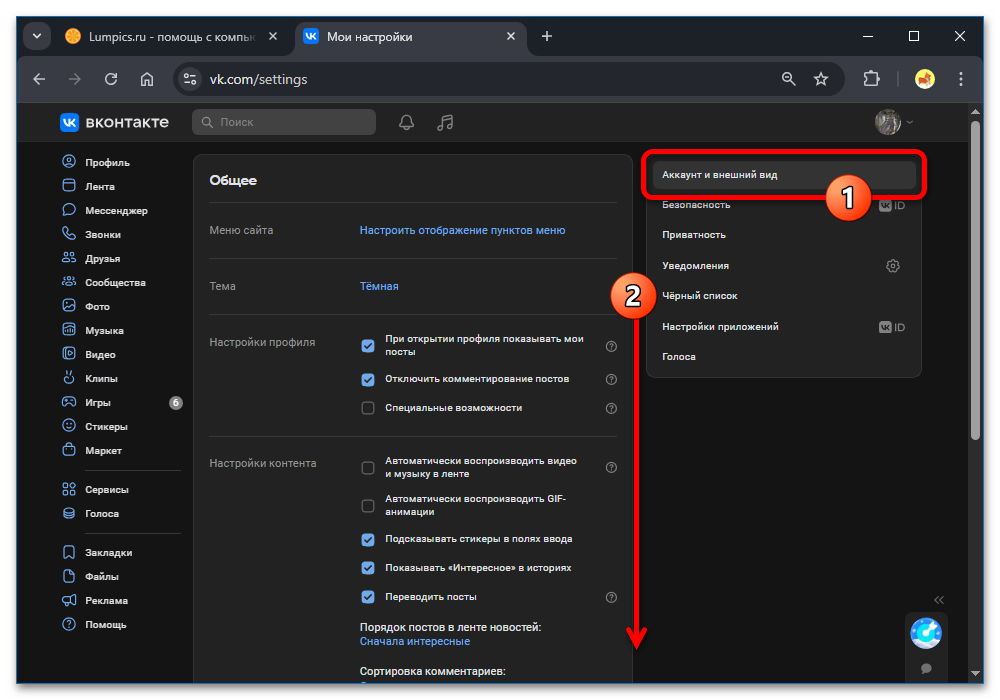Toggle Переводить посты checkbox
This screenshot has width=1000, height=700.
(x=368, y=597)
